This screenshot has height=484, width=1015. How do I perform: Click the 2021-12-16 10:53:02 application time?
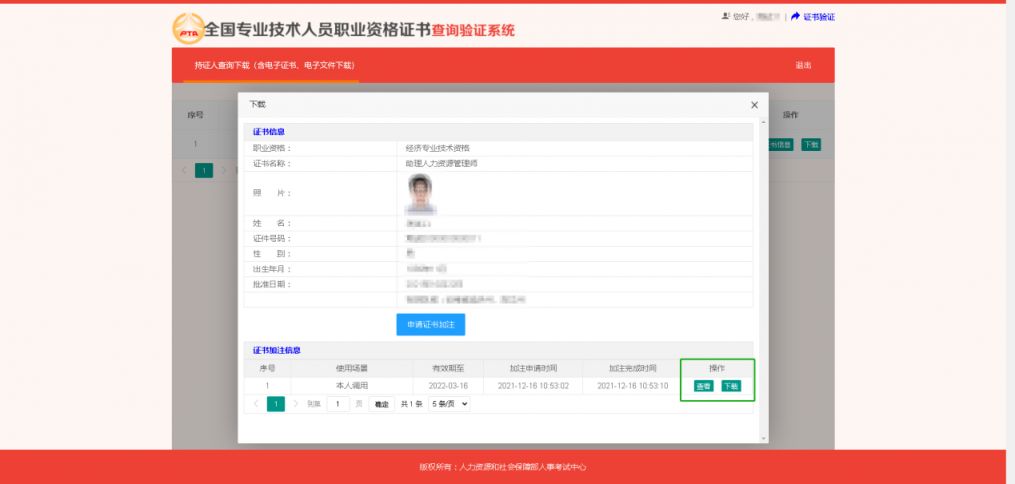click(x=533, y=386)
